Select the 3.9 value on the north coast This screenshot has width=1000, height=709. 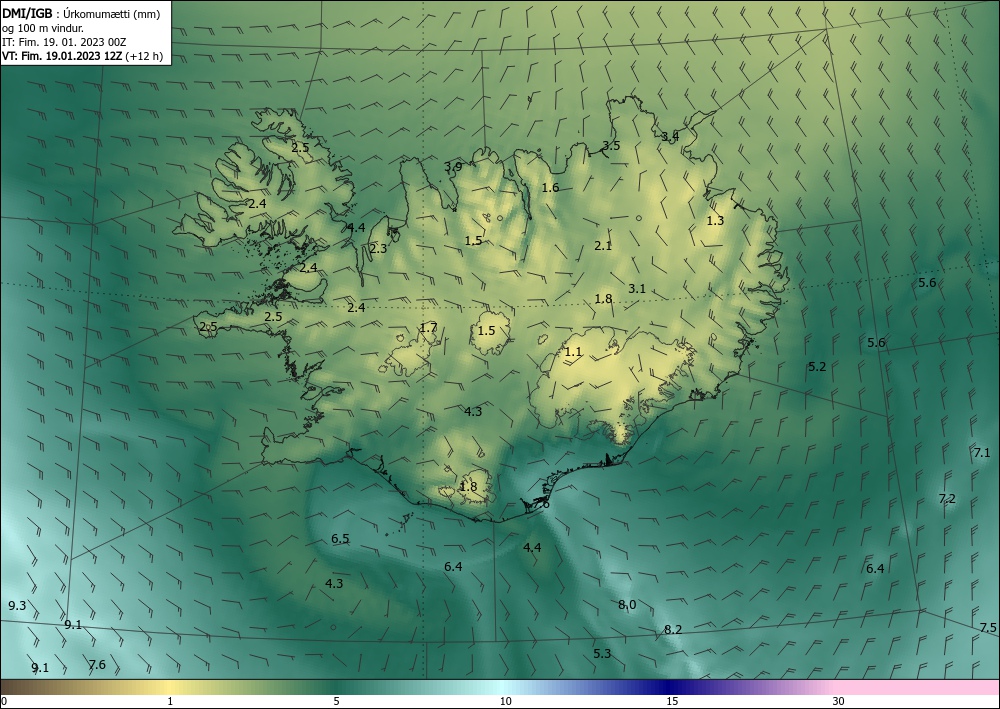(x=453, y=167)
